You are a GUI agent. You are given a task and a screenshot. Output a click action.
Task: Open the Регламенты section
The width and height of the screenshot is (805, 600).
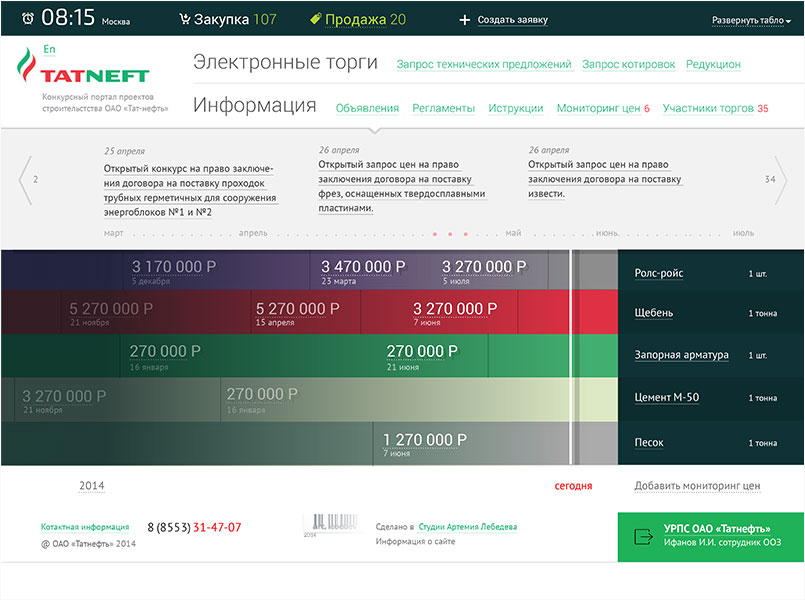[x=443, y=108]
